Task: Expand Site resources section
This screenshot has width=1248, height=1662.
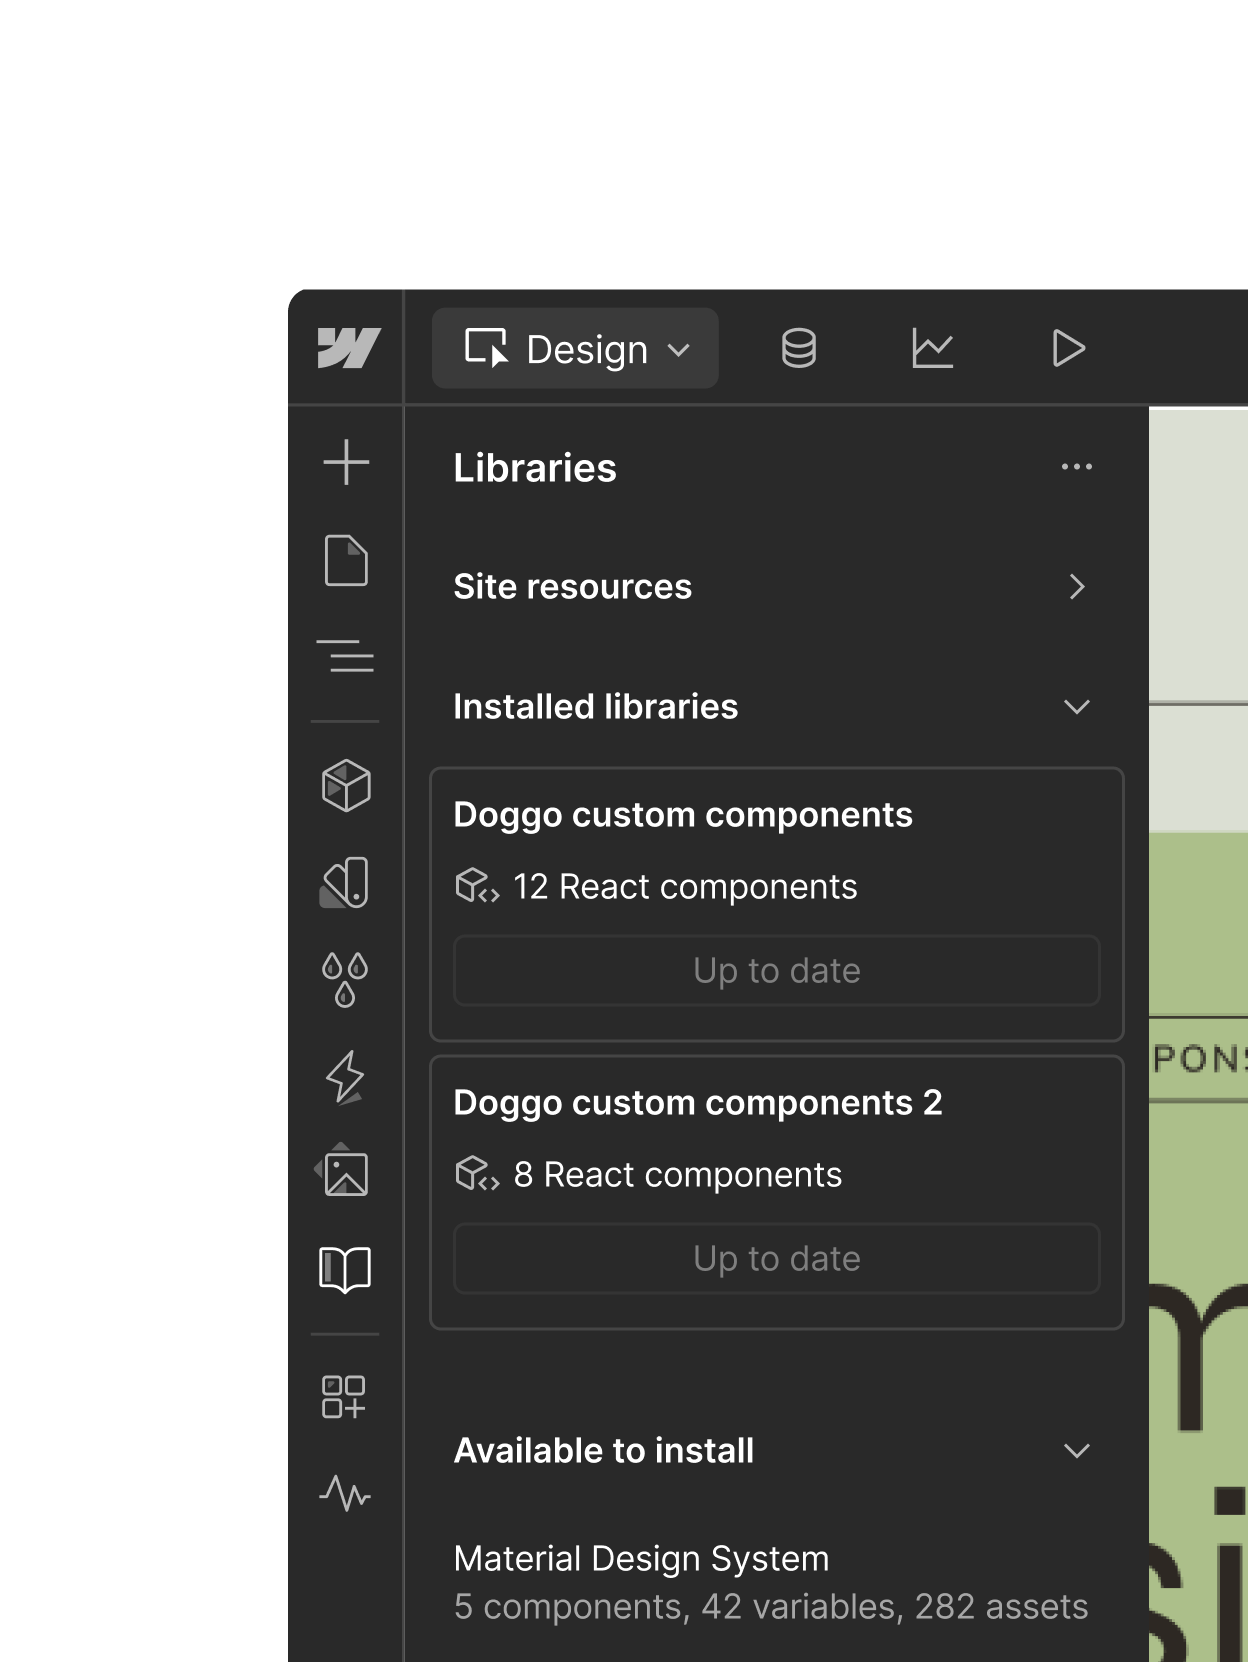Action: pyautogui.click(x=1076, y=587)
